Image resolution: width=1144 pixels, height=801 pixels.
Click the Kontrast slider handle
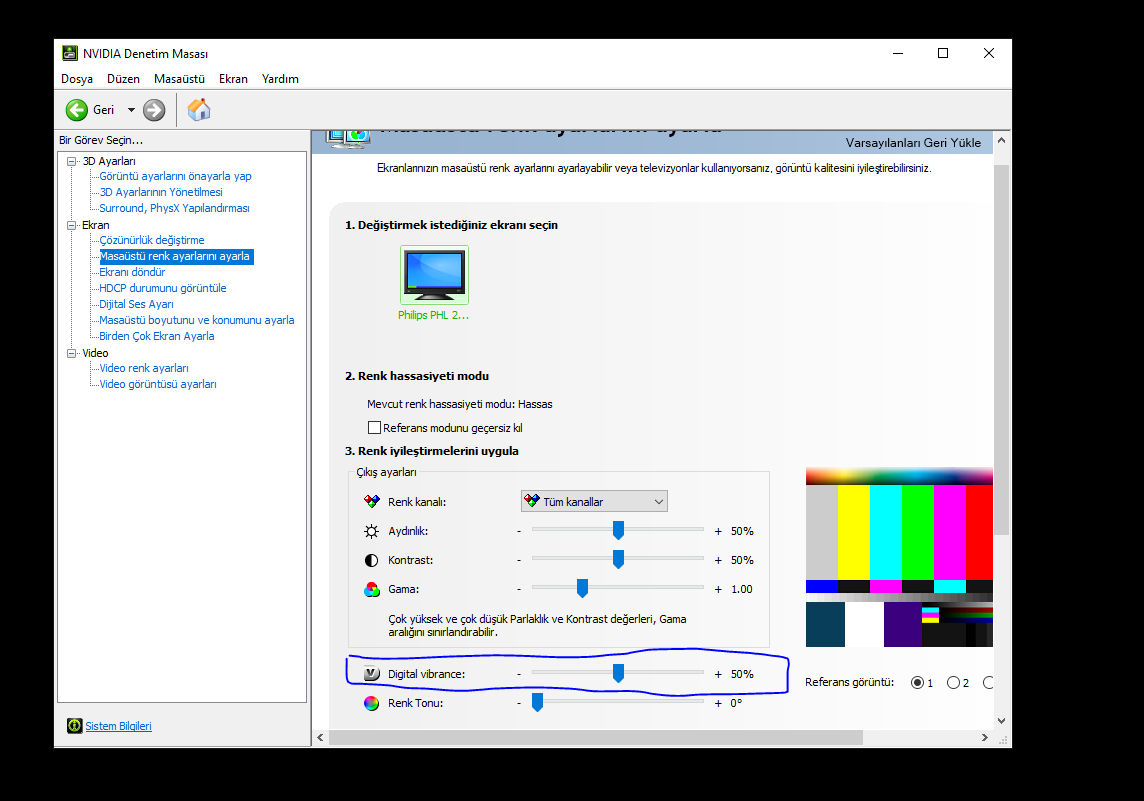(x=618, y=560)
